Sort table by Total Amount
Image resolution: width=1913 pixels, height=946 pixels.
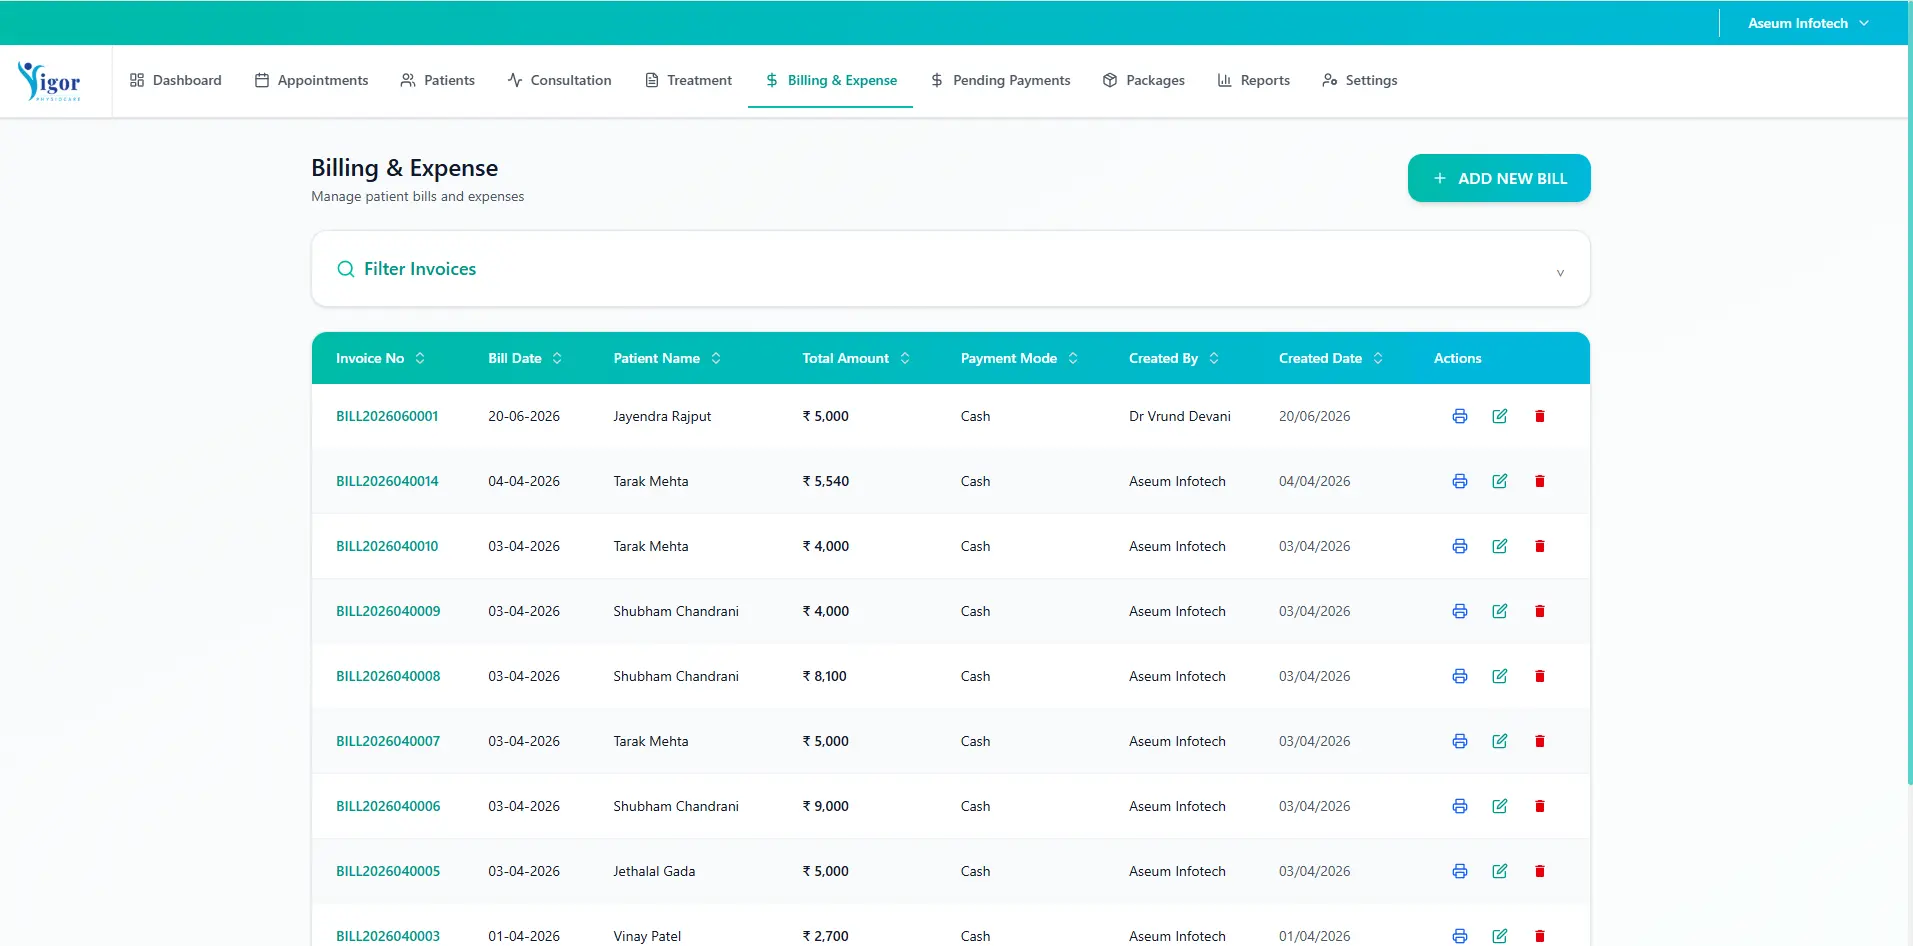[x=856, y=358]
